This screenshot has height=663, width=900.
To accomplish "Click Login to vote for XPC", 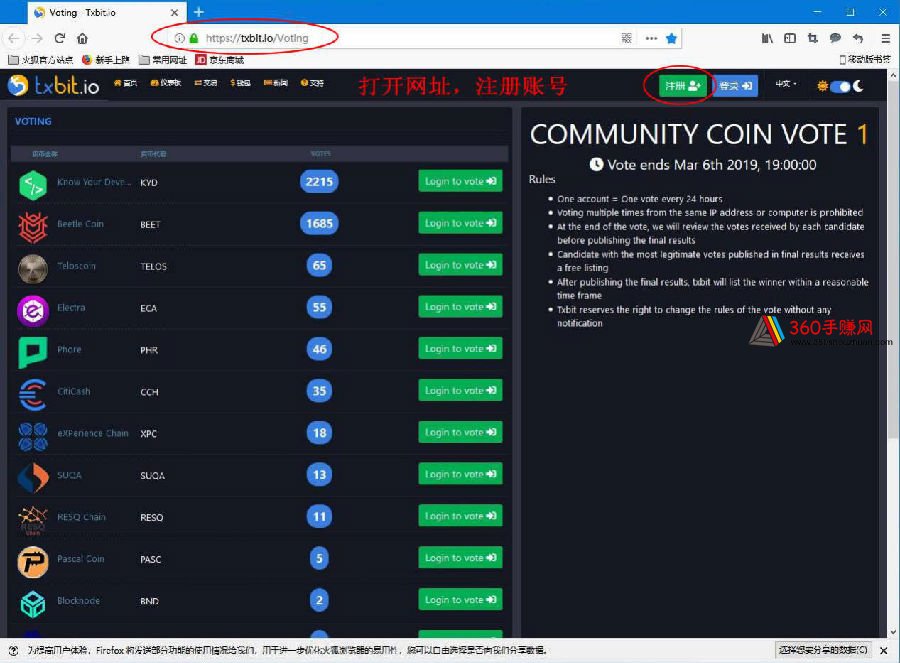I will tap(460, 433).
